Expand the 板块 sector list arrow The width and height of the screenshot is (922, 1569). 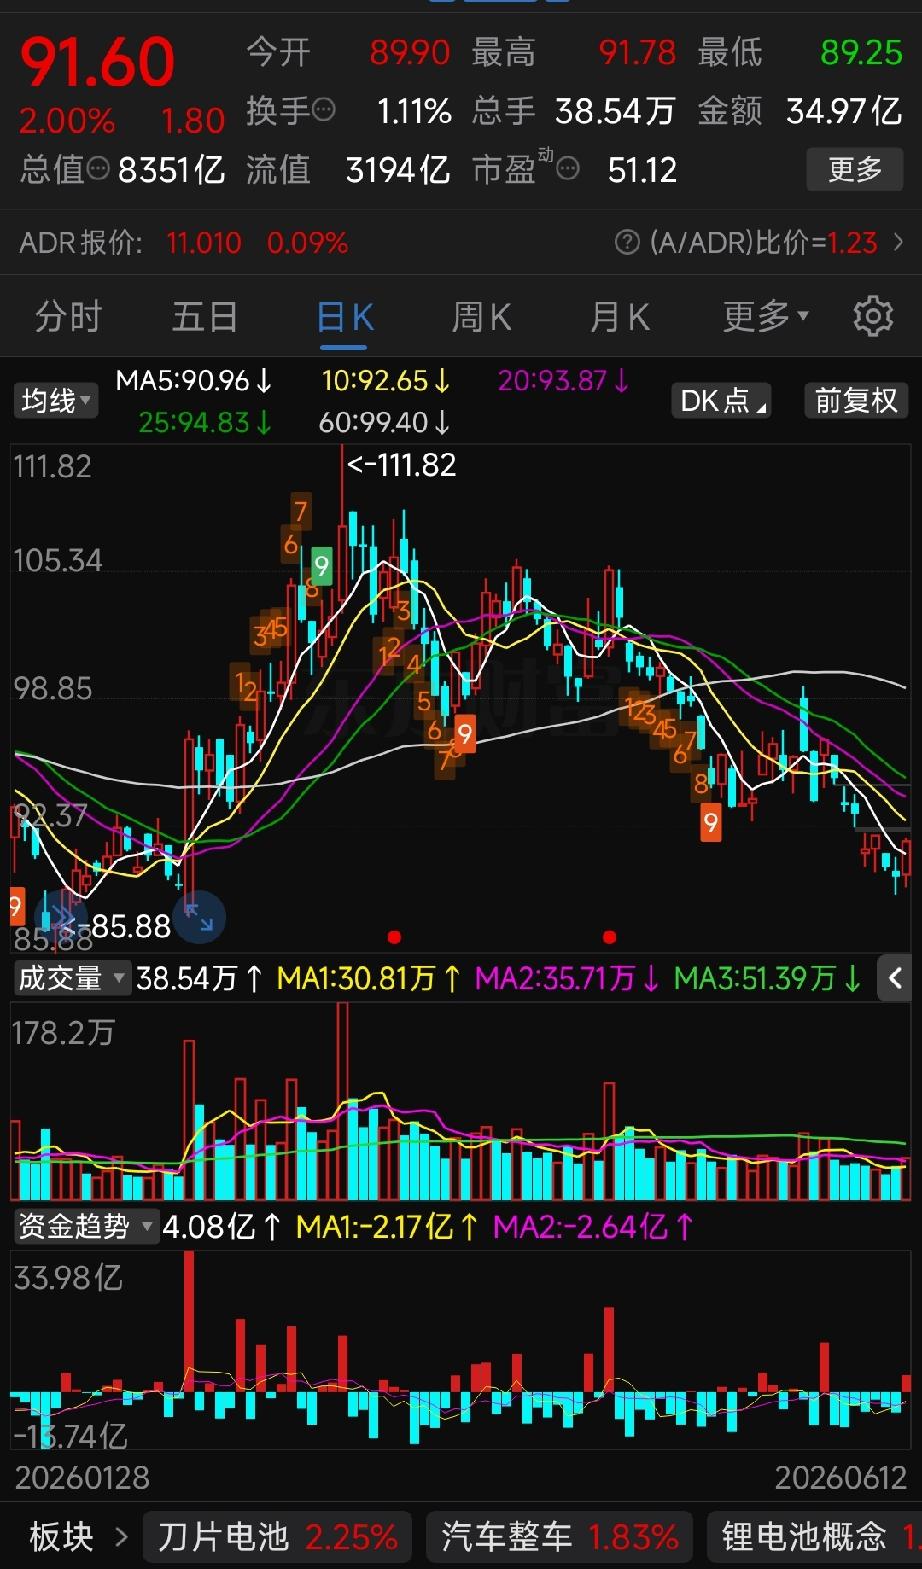(x=121, y=1536)
